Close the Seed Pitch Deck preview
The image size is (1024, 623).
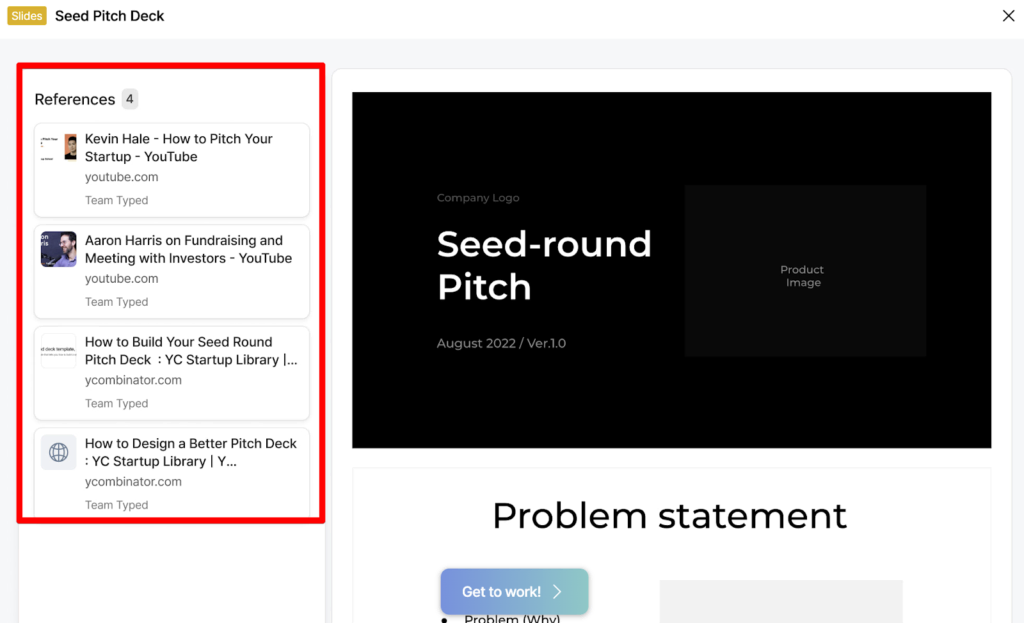pyautogui.click(x=1008, y=15)
